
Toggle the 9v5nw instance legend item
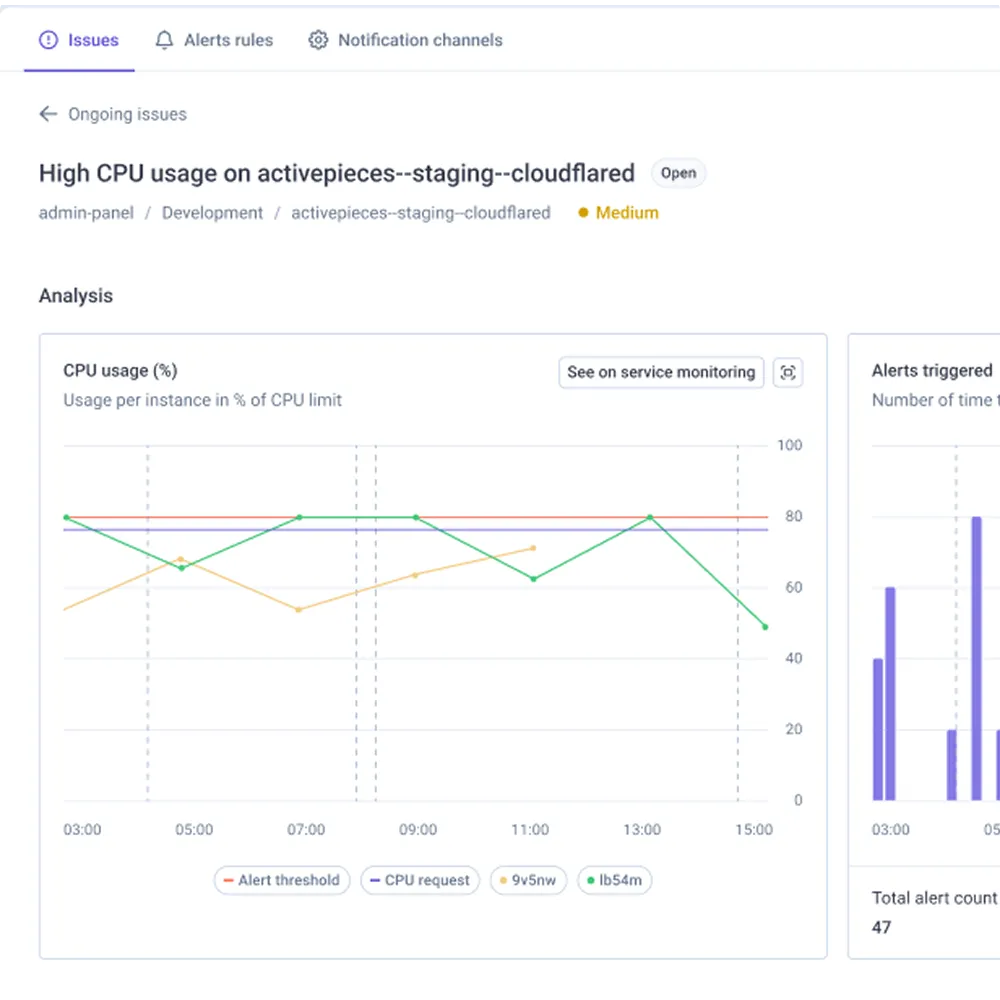coord(528,880)
